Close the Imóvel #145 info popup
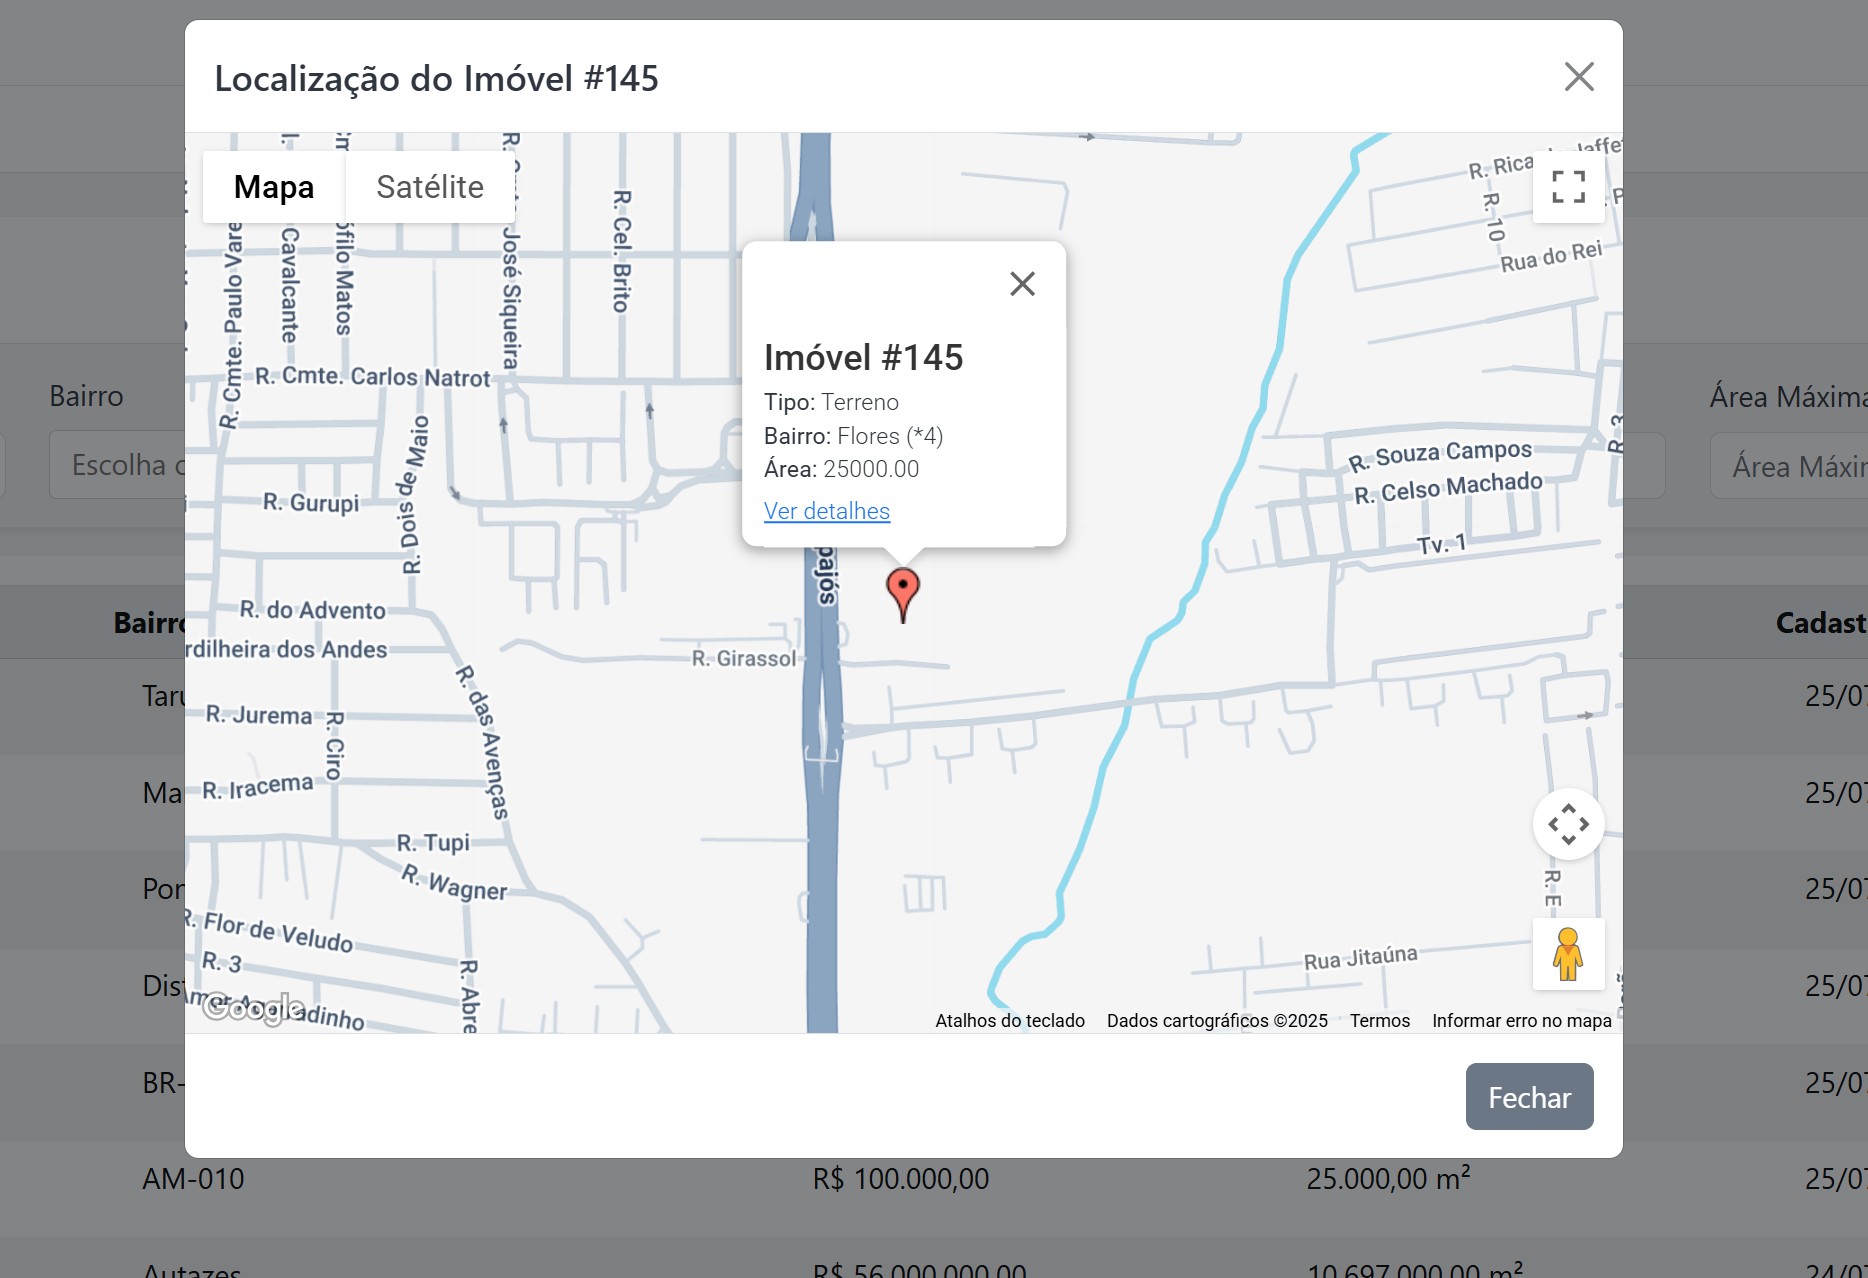This screenshot has width=1868, height=1278. coord(1022,284)
